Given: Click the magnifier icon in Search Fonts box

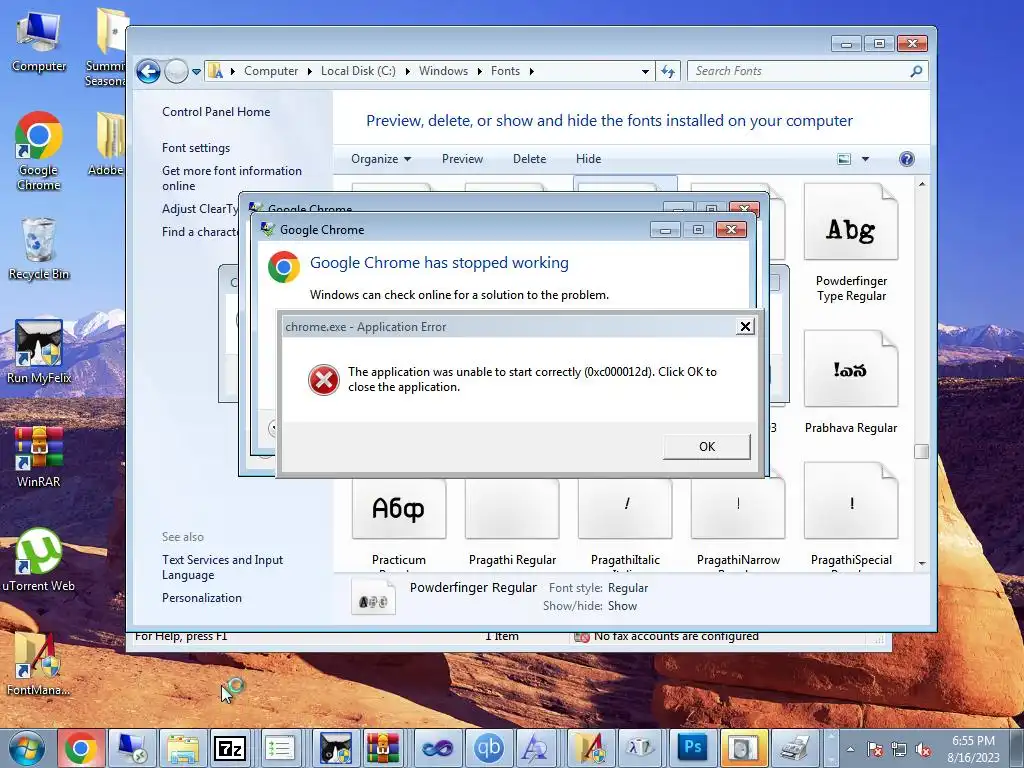Looking at the screenshot, I should click(916, 71).
